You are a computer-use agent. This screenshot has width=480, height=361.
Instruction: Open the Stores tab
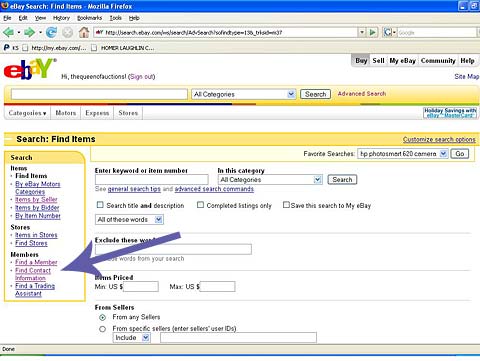pos(128,113)
